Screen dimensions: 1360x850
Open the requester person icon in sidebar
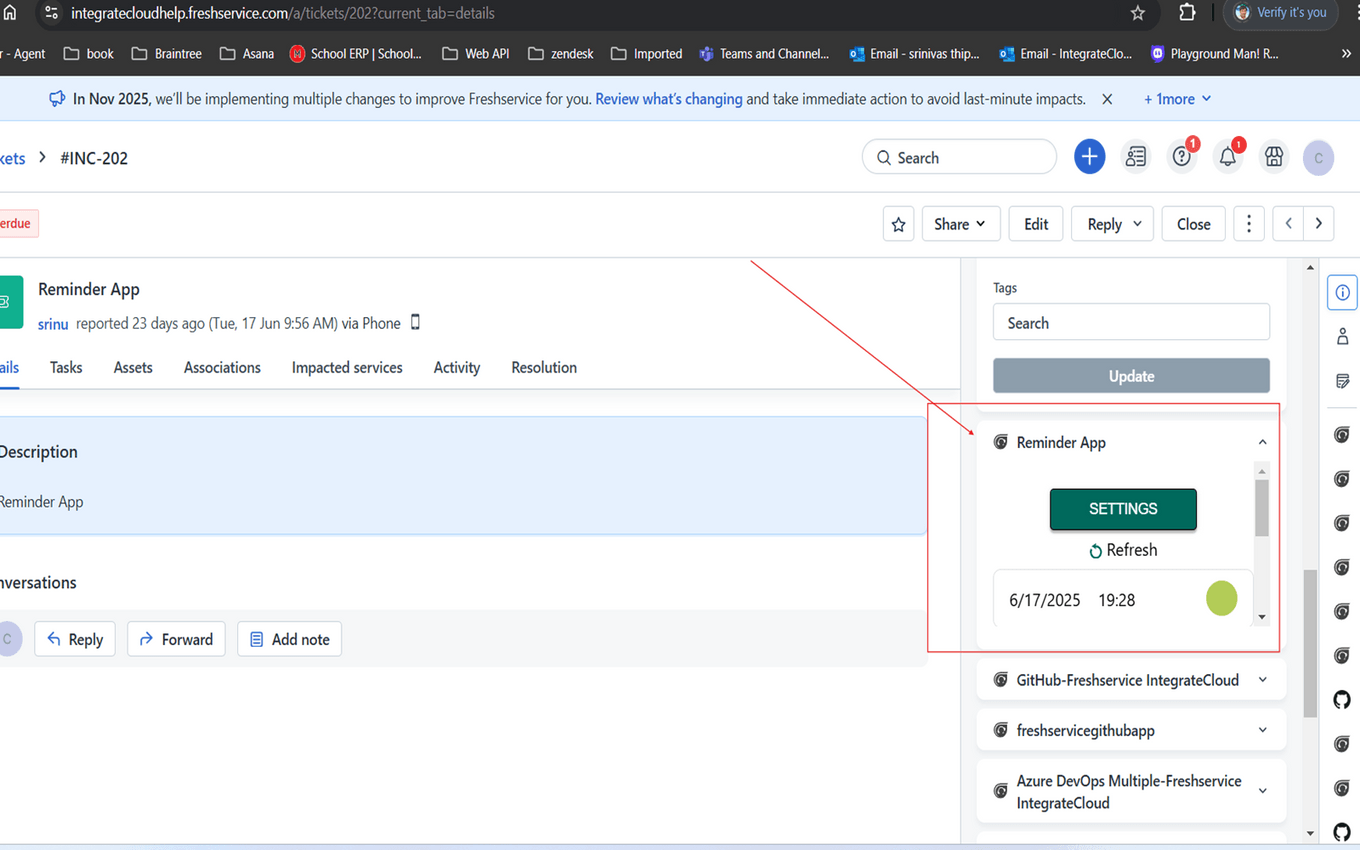(x=1342, y=337)
